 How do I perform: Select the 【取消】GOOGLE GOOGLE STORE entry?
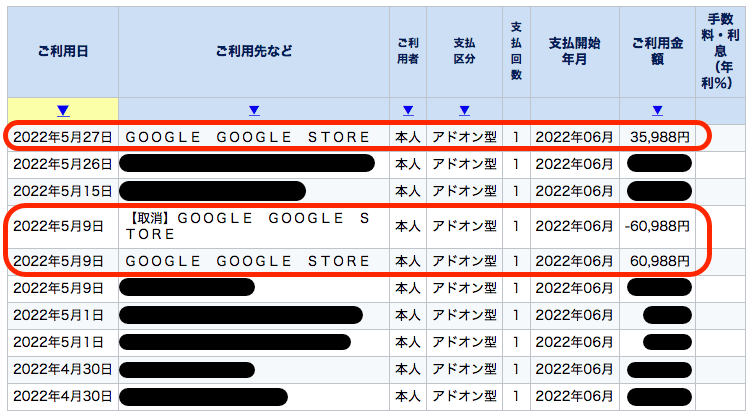point(253,226)
